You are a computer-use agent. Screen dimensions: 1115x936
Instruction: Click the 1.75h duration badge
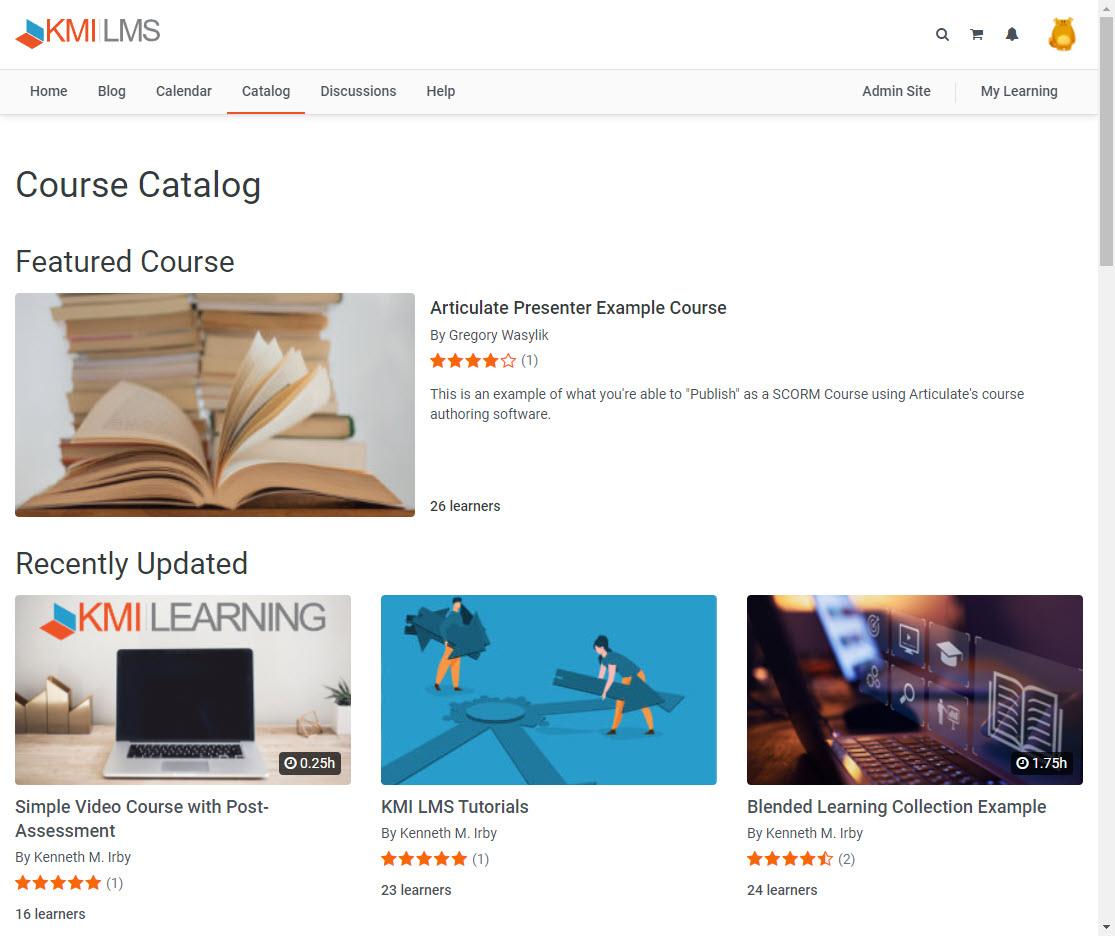point(1042,763)
